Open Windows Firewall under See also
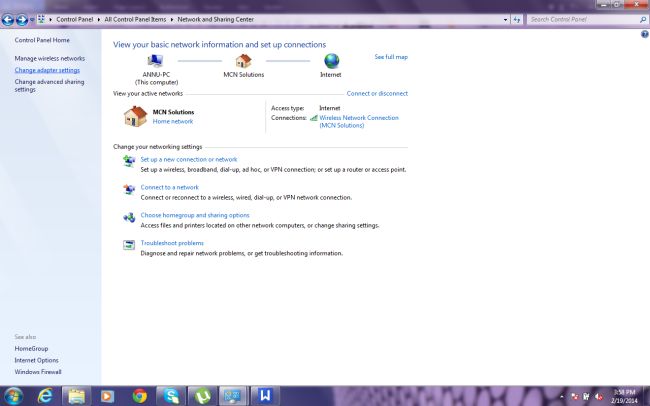The image size is (650, 406). coord(38,372)
